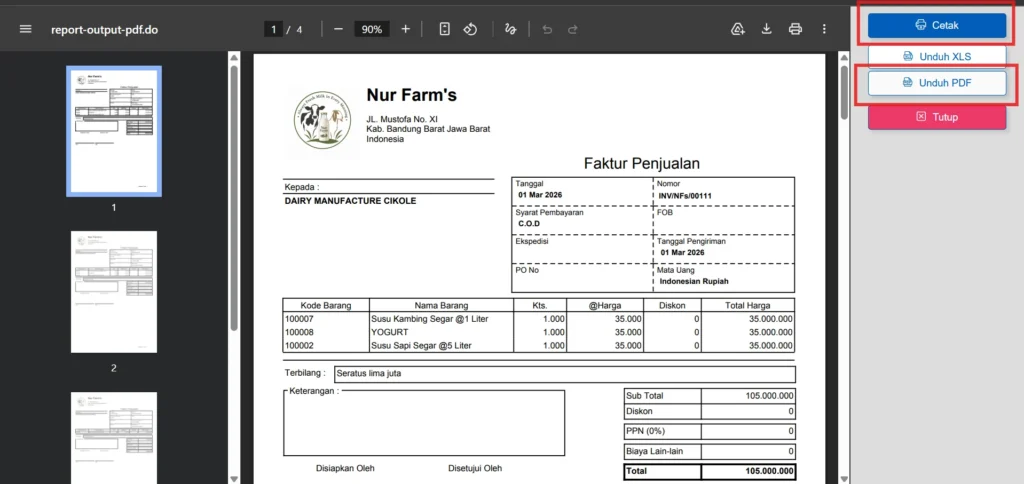The image size is (1024, 484).
Task: Click the bold Total amount 105.000.000
Action: (769, 471)
